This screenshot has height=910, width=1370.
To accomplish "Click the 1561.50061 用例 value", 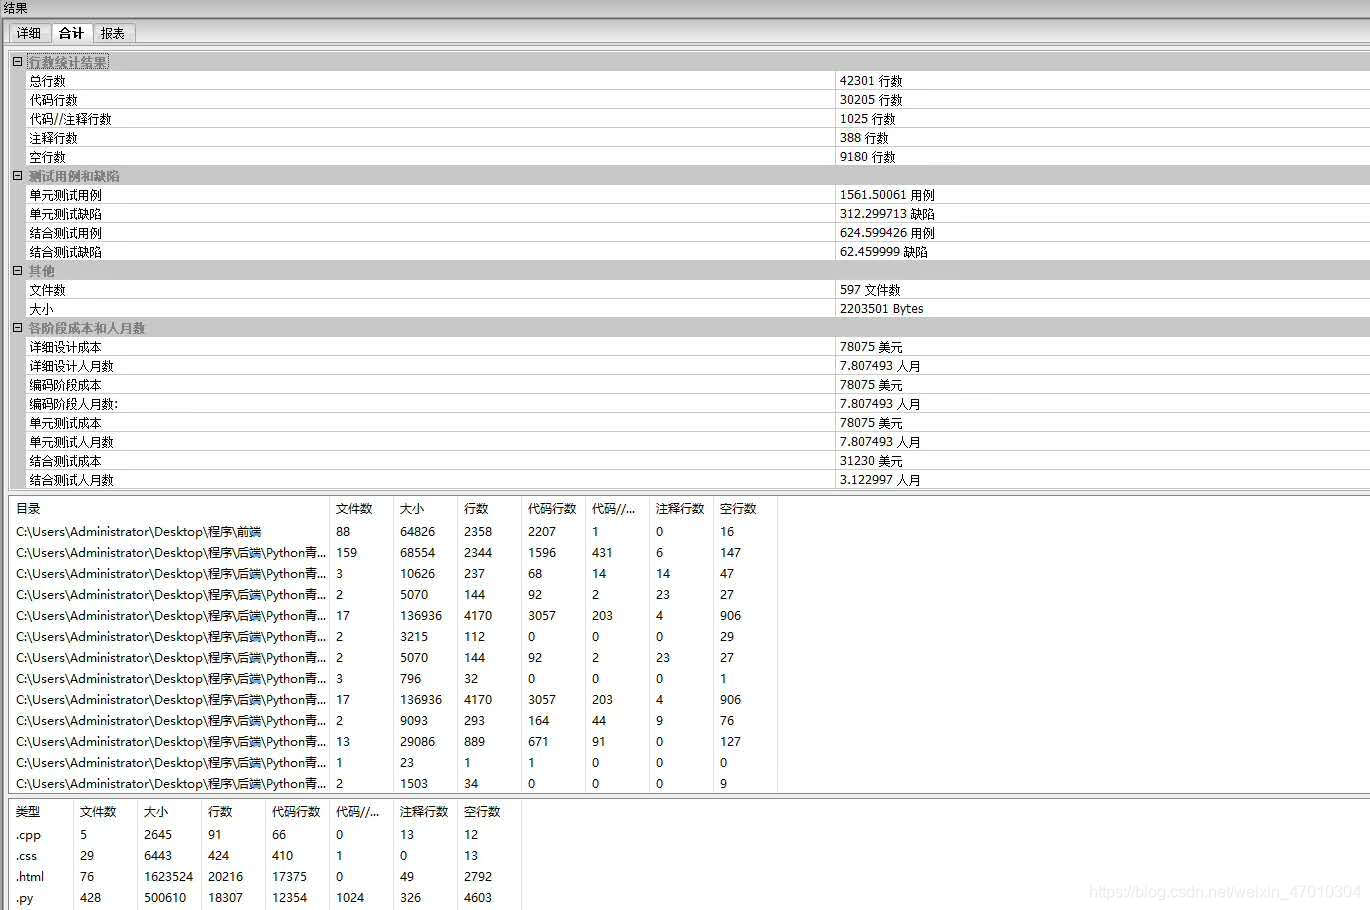I will (887, 195).
